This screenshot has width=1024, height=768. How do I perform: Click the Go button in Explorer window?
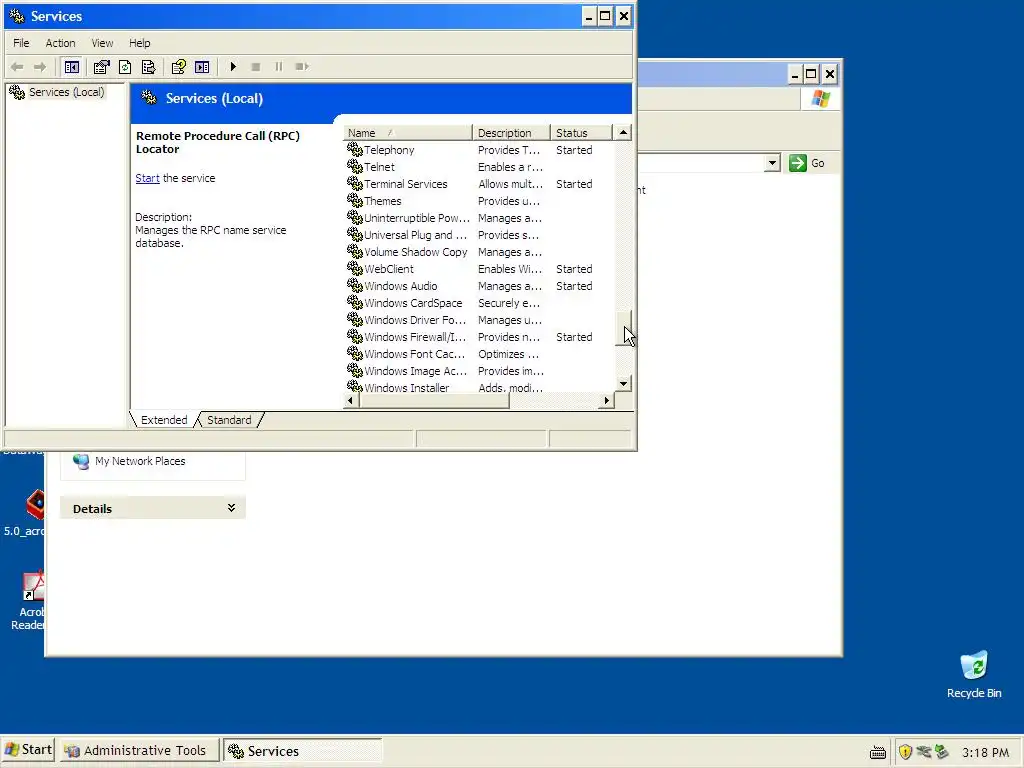807,163
